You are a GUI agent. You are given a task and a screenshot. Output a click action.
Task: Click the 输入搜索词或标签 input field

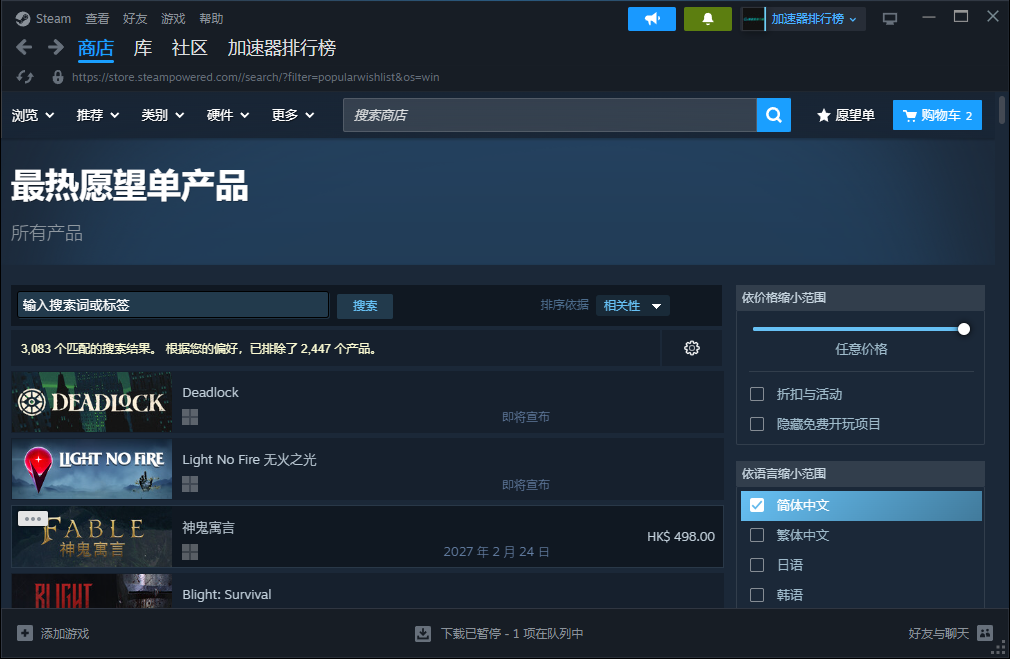coord(173,305)
